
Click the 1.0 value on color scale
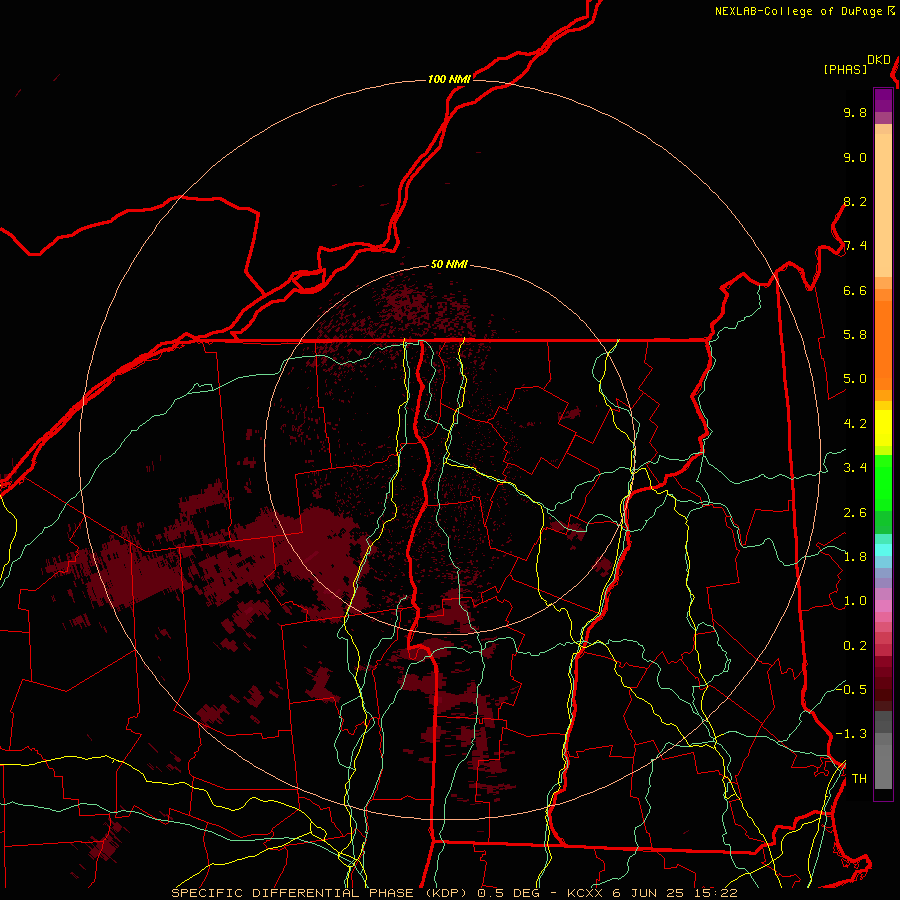(x=855, y=601)
